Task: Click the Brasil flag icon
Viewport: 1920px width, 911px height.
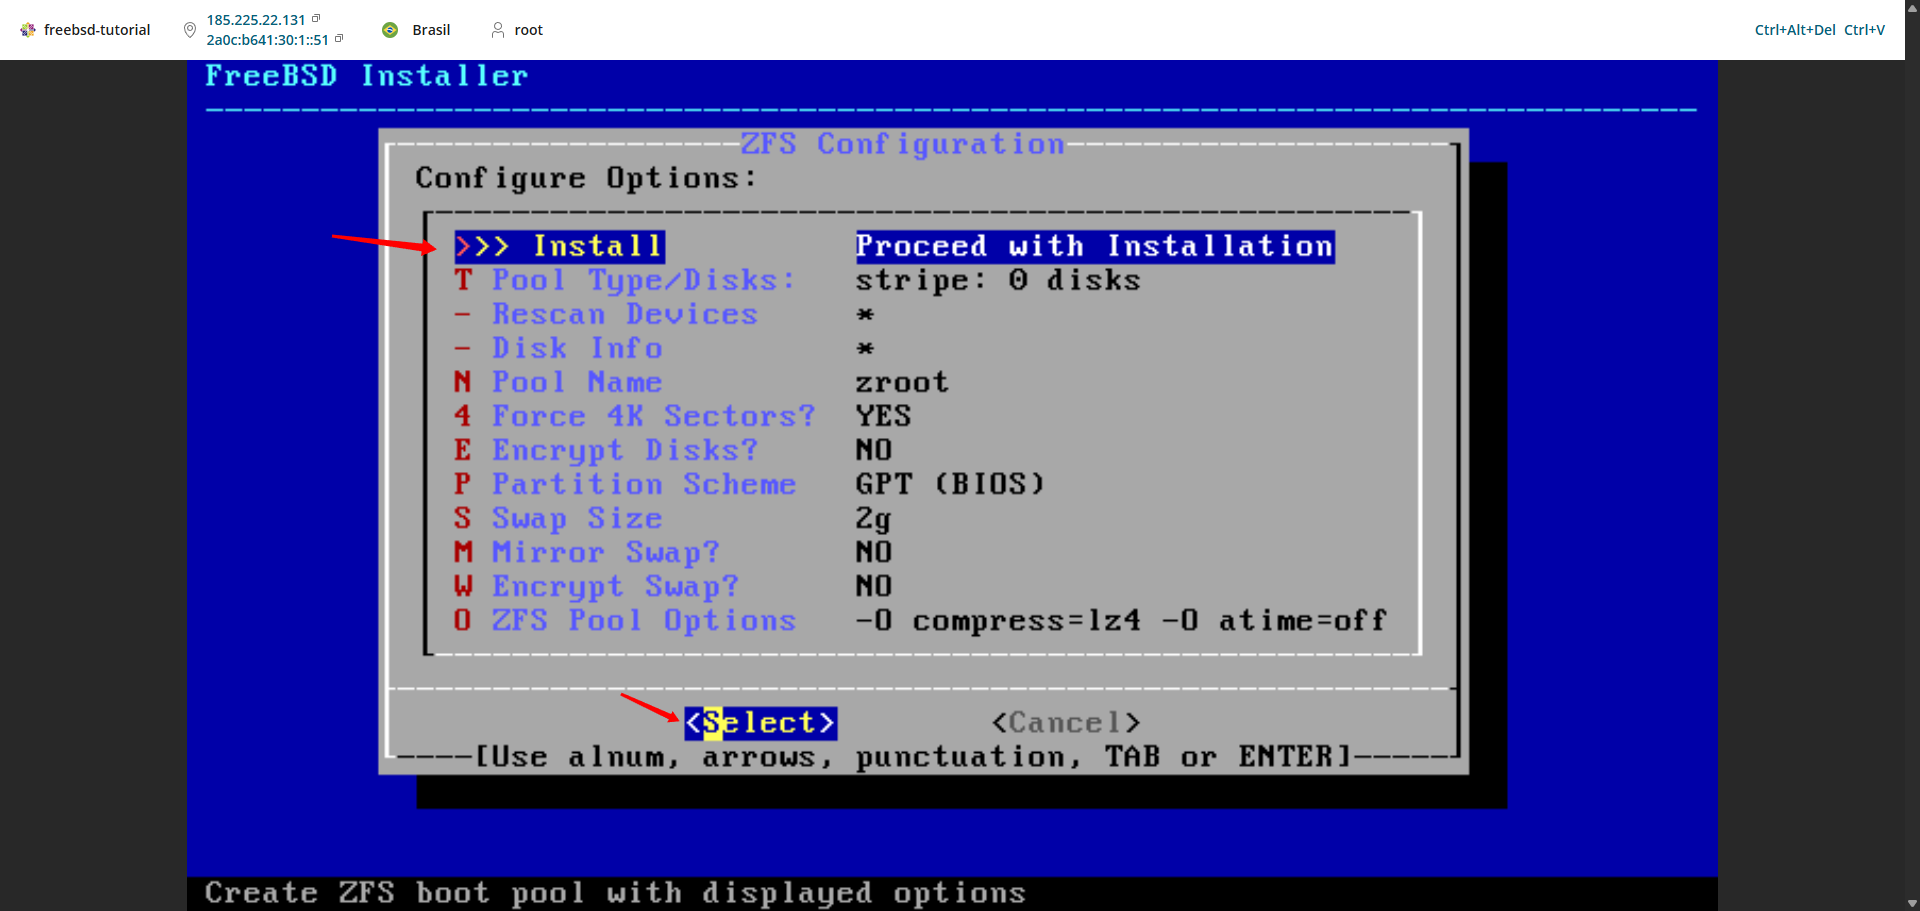Action: point(390,30)
